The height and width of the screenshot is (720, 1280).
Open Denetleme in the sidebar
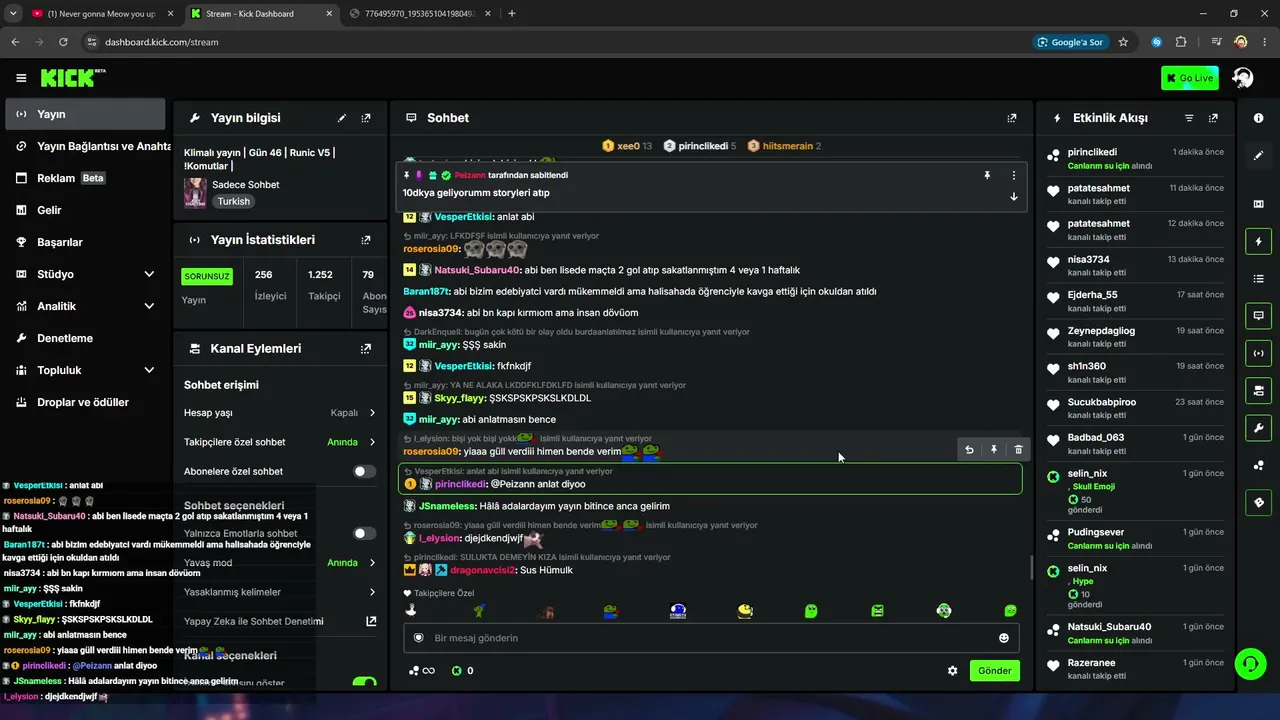pyautogui.click(x=86, y=338)
